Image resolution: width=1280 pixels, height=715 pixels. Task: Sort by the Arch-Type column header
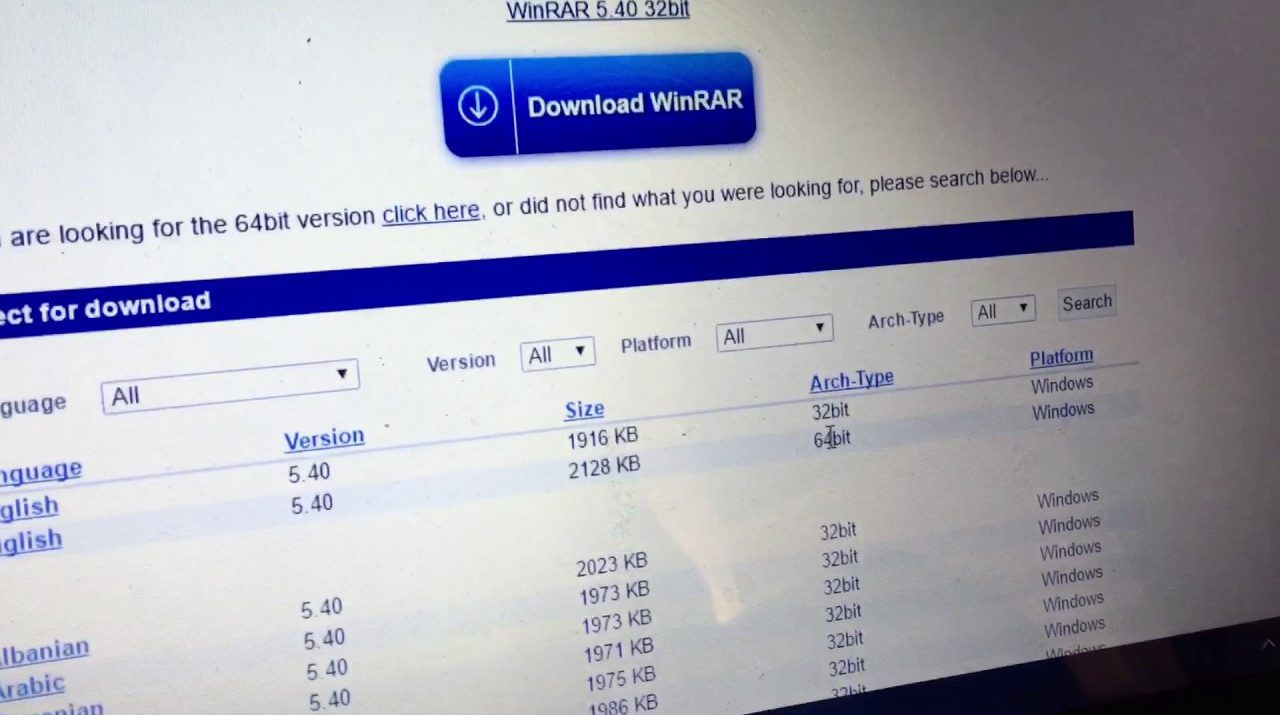[851, 380]
